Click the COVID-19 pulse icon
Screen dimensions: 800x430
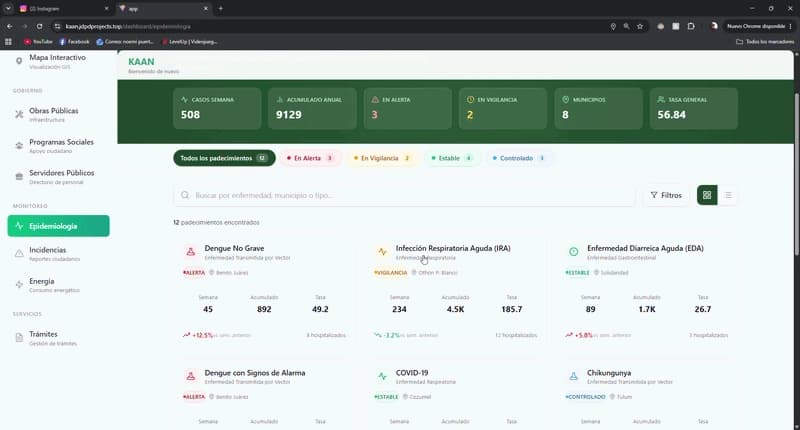382,376
